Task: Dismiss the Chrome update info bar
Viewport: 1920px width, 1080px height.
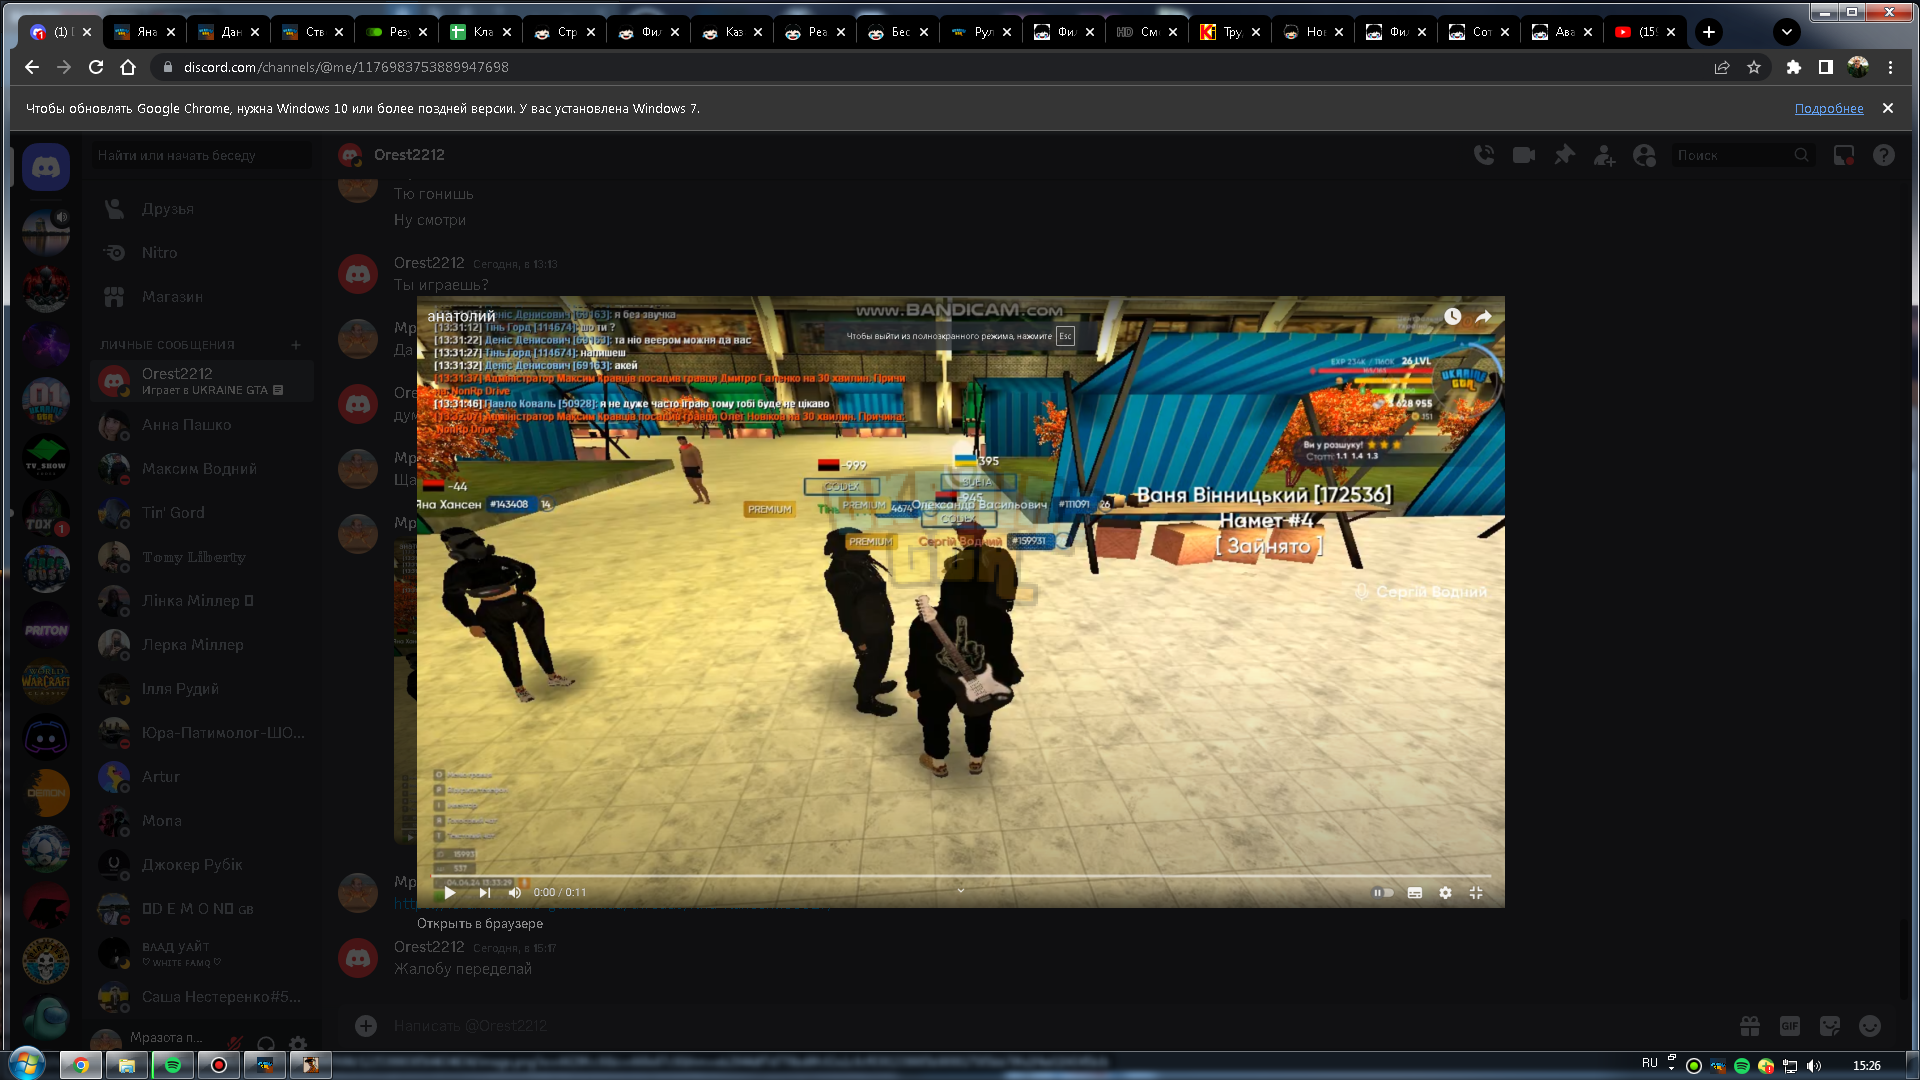Action: pos(1888,108)
